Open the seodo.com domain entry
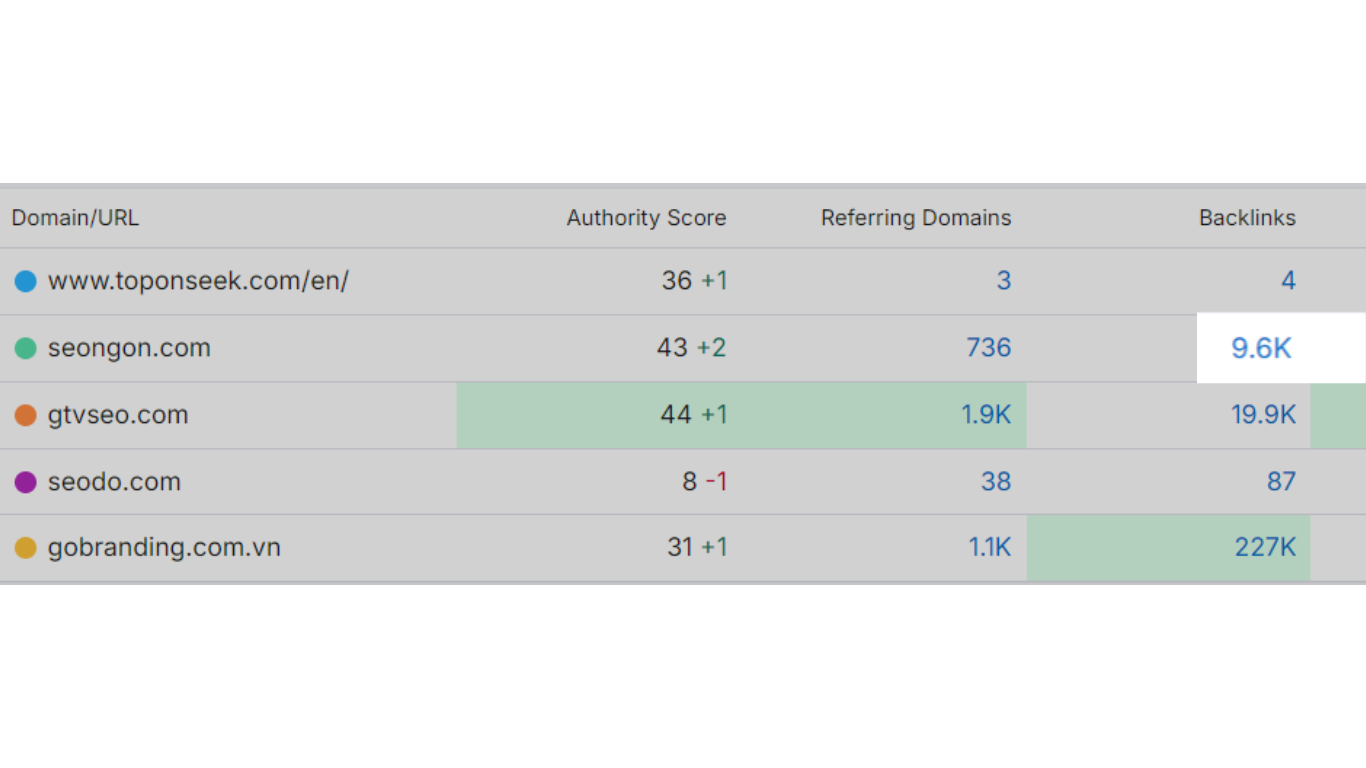Image resolution: width=1366 pixels, height=768 pixels. point(114,482)
